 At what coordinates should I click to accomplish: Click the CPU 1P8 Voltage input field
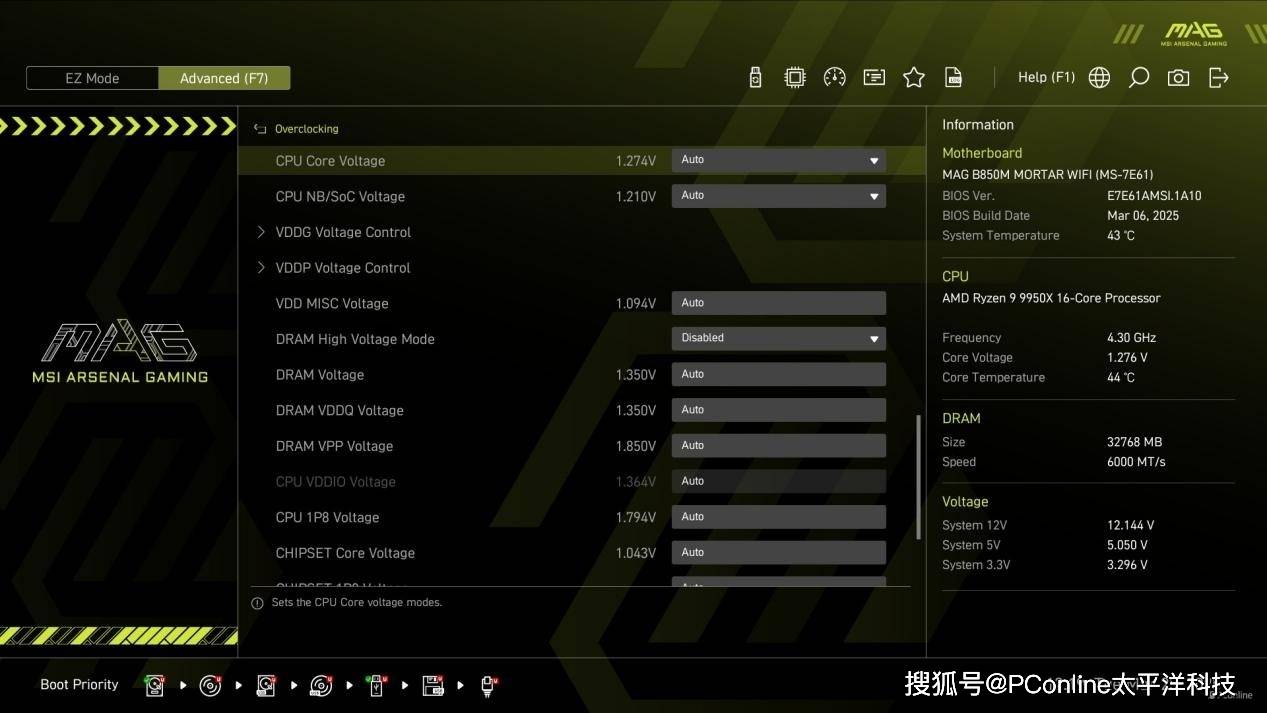click(778, 517)
